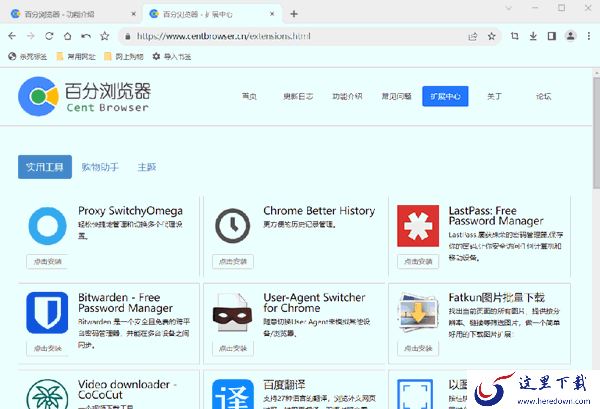This screenshot has width=600, height=409.
Task: Open the three-dot browser menu
Action: (x=589, y=36)
